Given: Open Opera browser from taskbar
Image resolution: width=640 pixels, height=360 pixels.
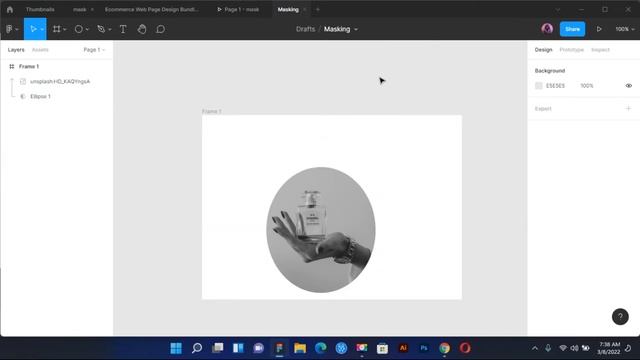Looking at the screenshot, I should click(x=465, y=348).
